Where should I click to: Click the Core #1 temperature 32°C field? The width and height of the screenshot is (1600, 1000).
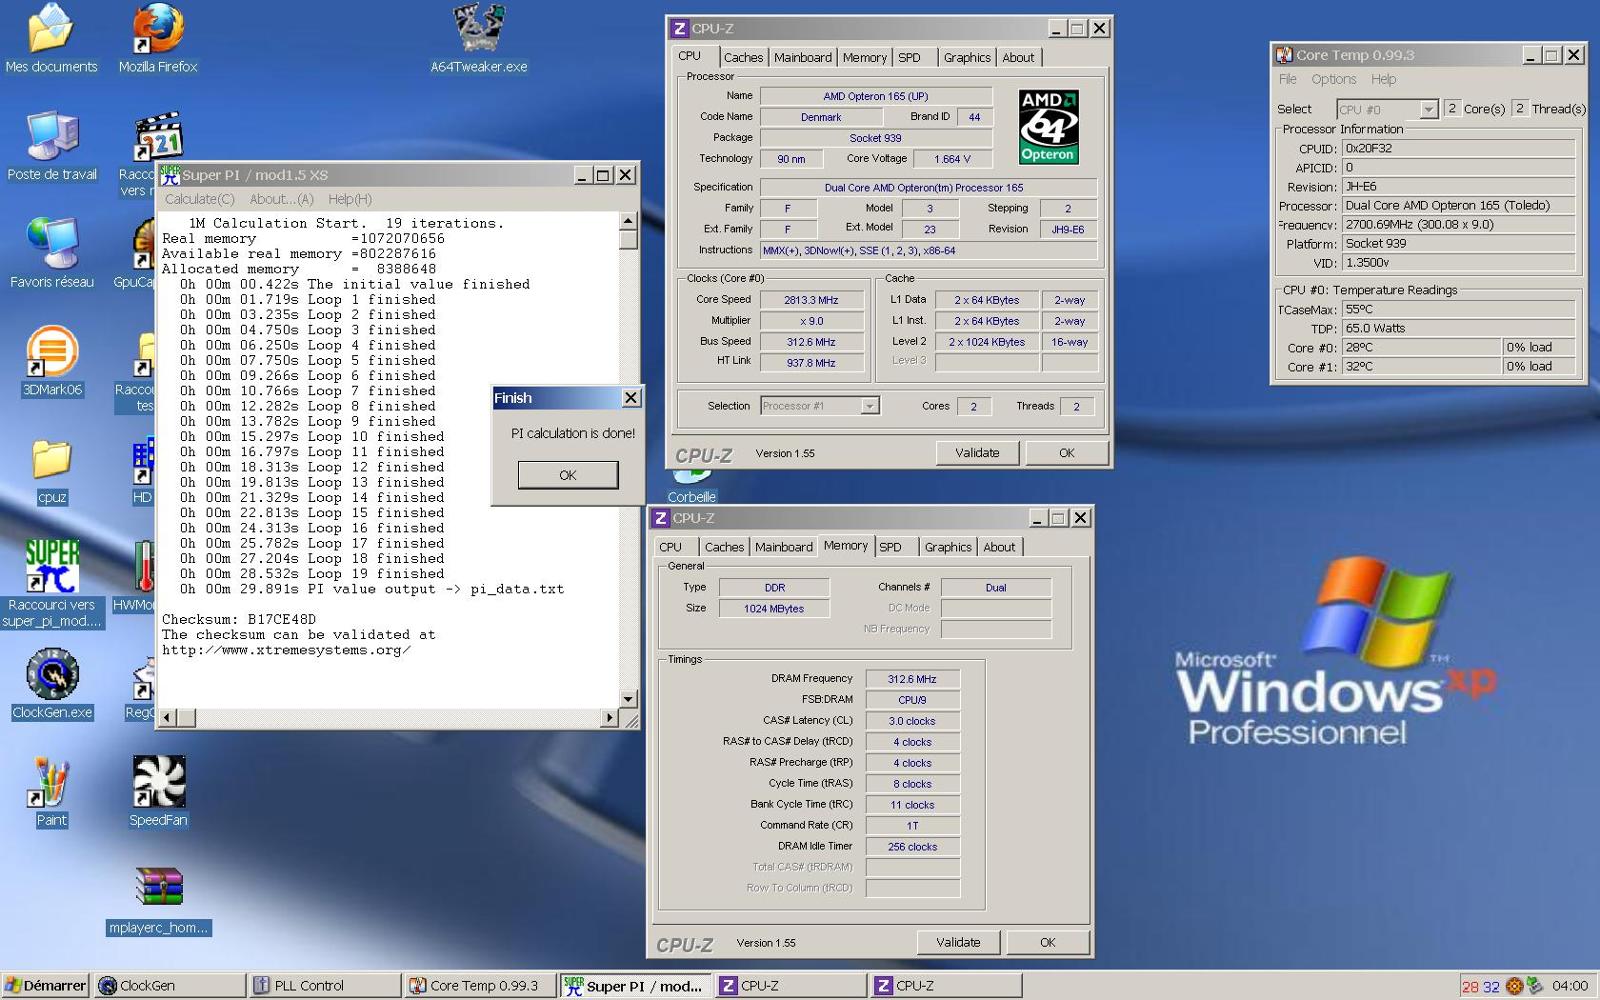(1422, 366)
